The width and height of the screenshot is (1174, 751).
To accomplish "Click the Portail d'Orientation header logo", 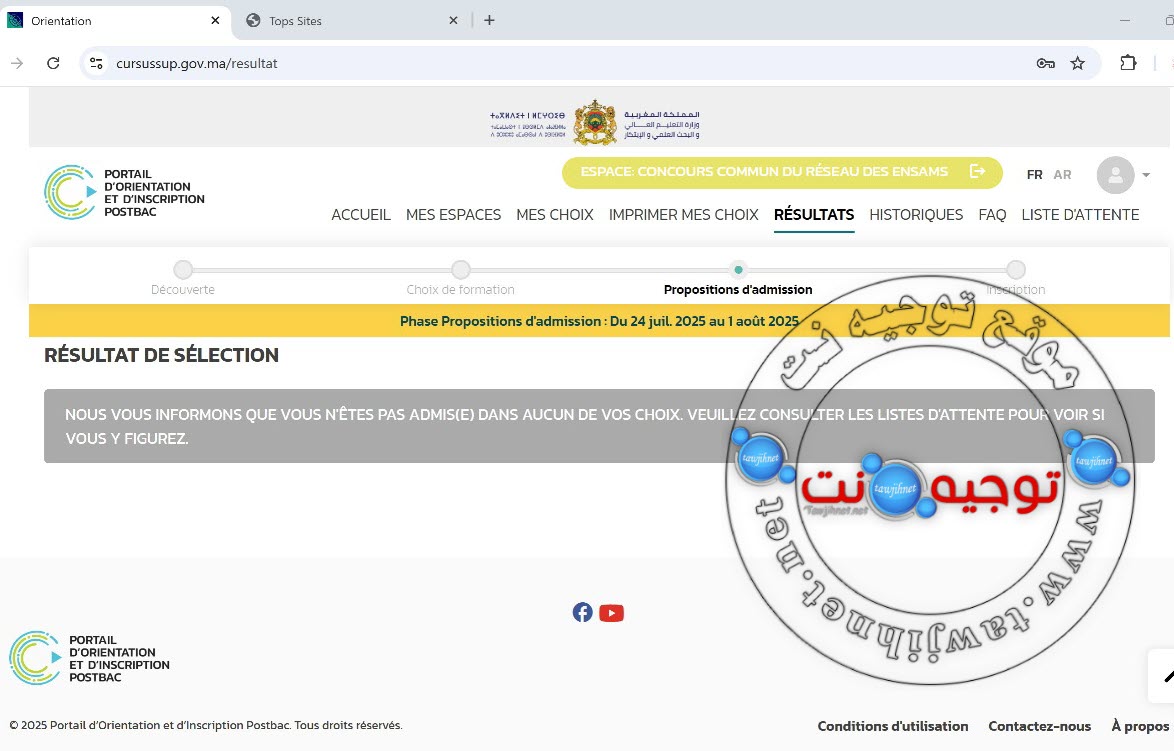I will (x=124, y=192).
